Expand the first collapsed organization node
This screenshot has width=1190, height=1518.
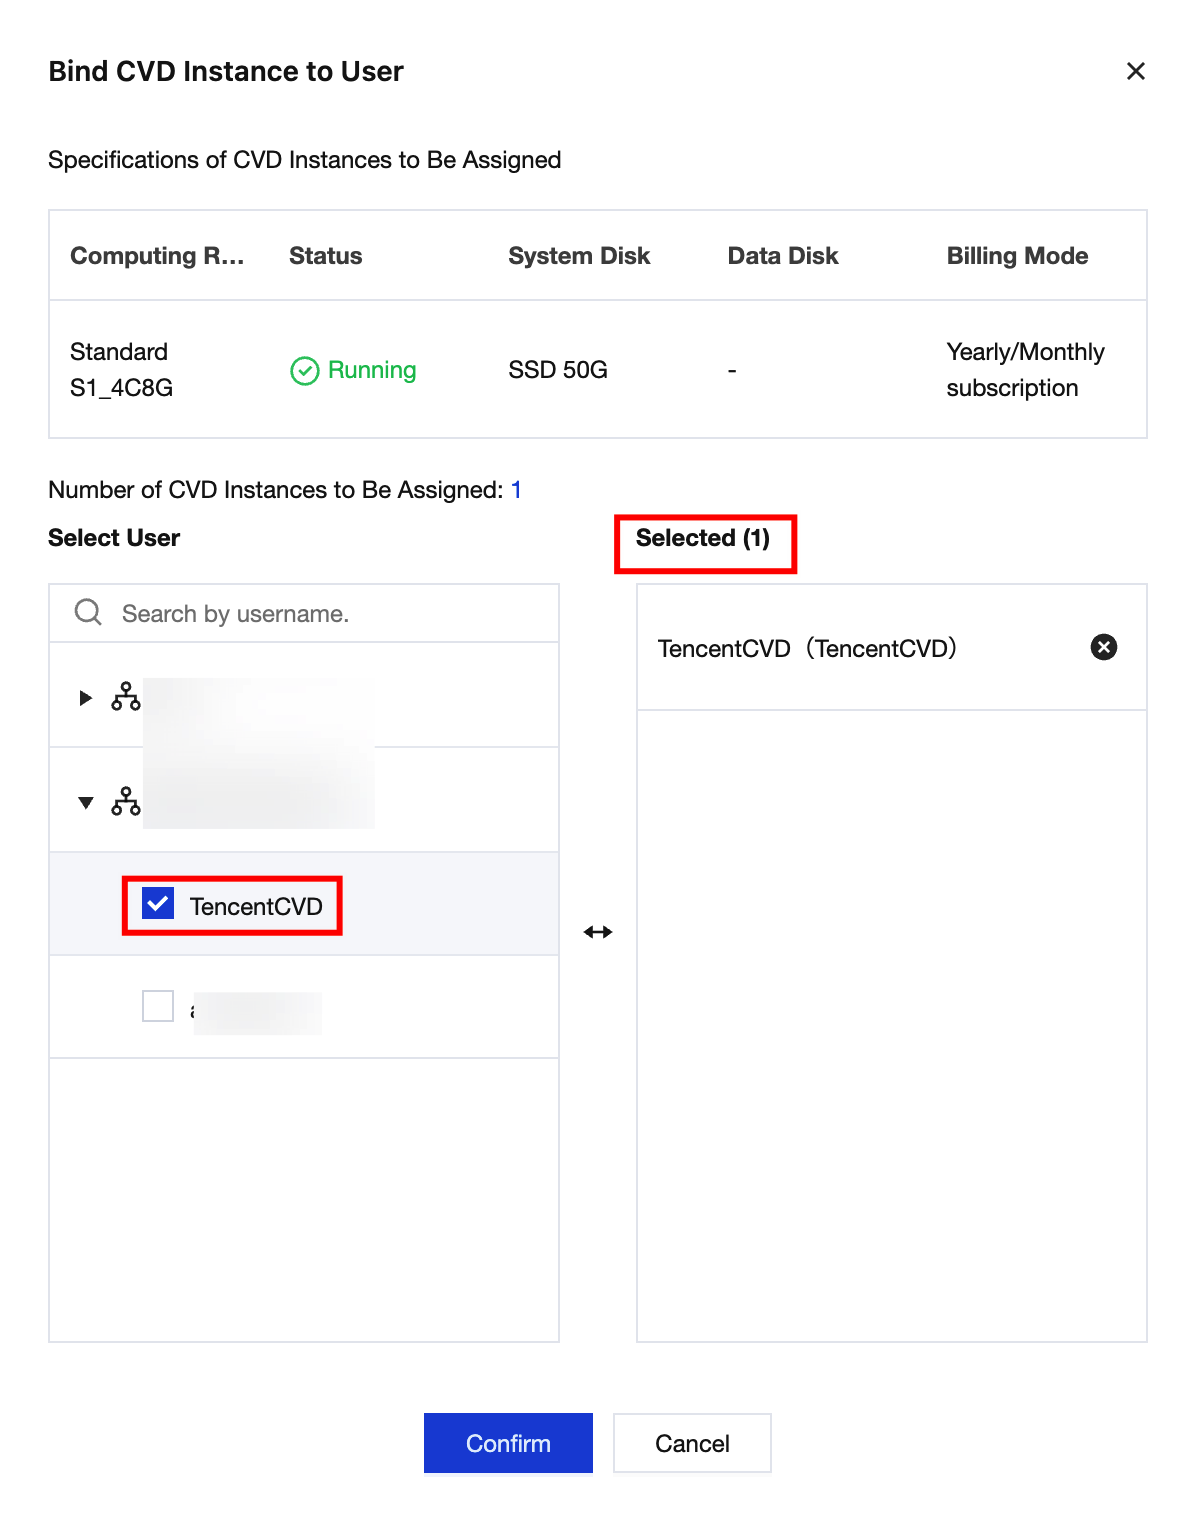86,697
